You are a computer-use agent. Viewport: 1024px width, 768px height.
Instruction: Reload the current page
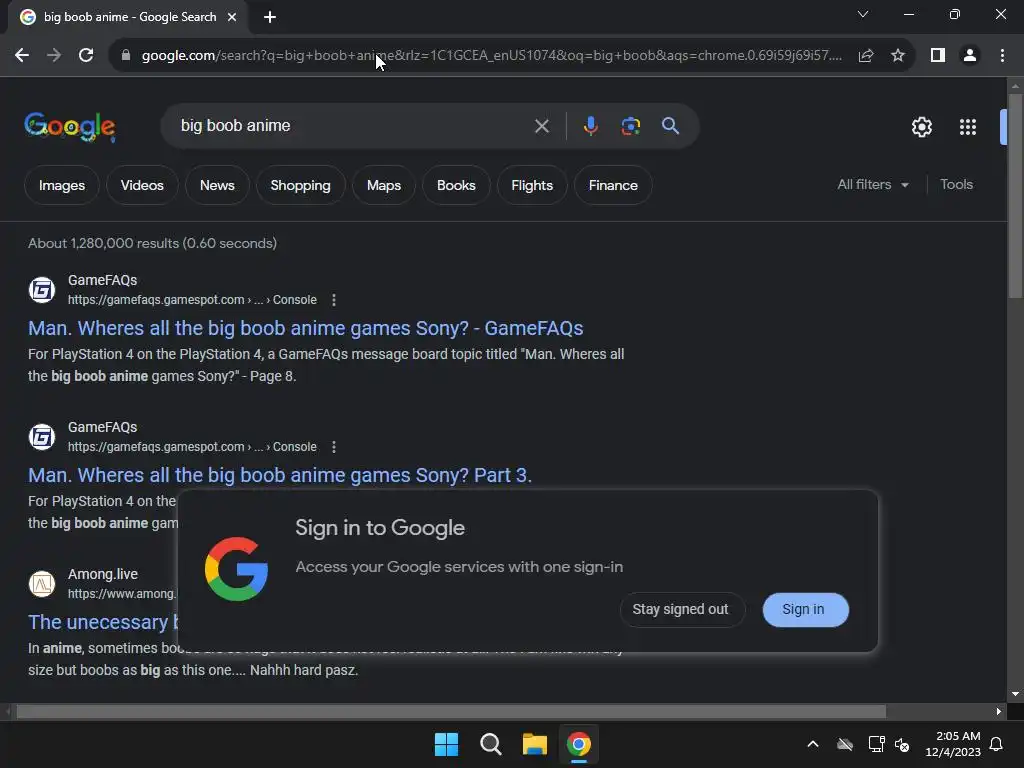(x=86, y=56)
